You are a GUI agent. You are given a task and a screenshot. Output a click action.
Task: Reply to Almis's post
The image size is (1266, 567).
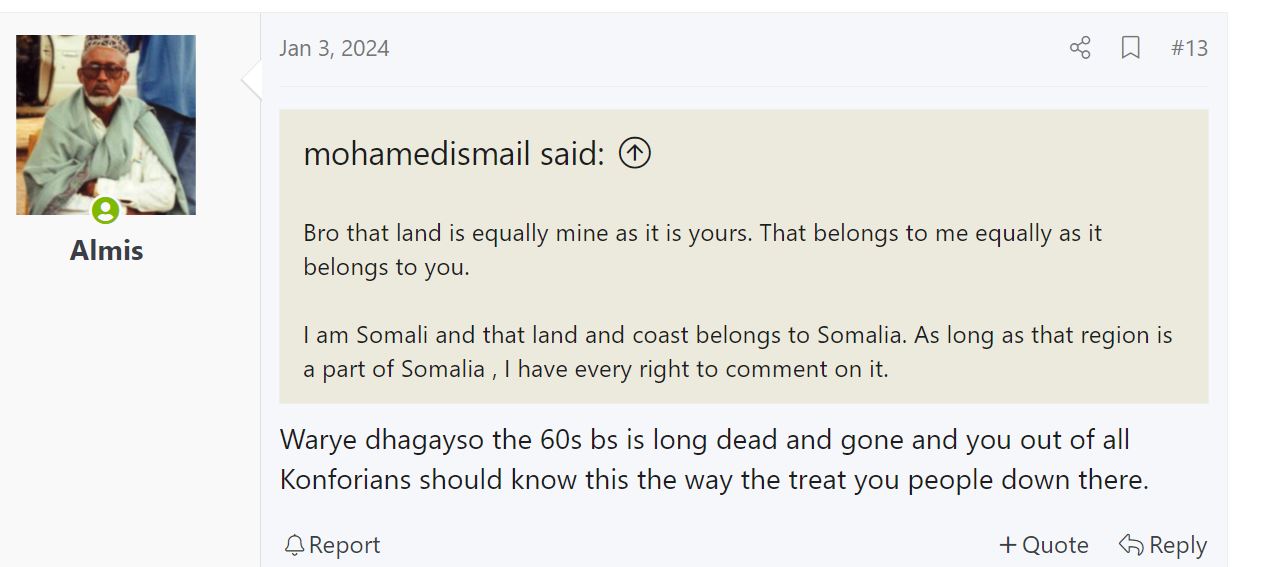[x=1163, y=545]
